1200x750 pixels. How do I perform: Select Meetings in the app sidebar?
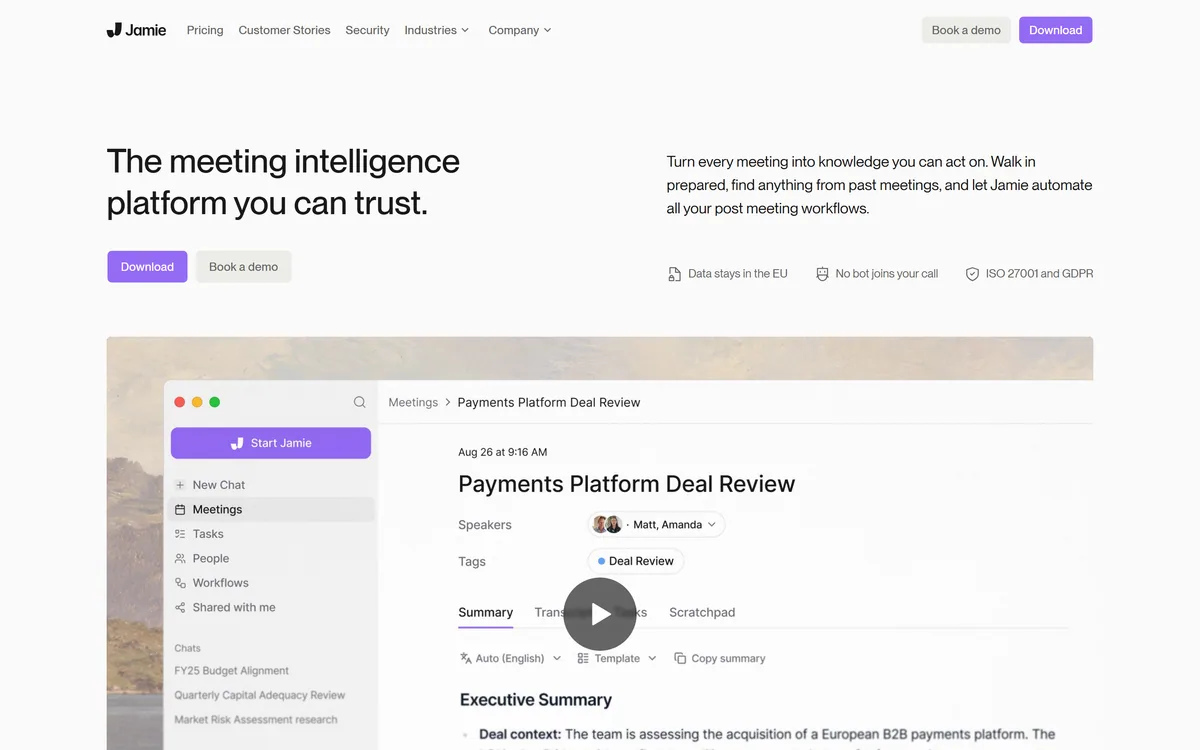pos(272,509)
